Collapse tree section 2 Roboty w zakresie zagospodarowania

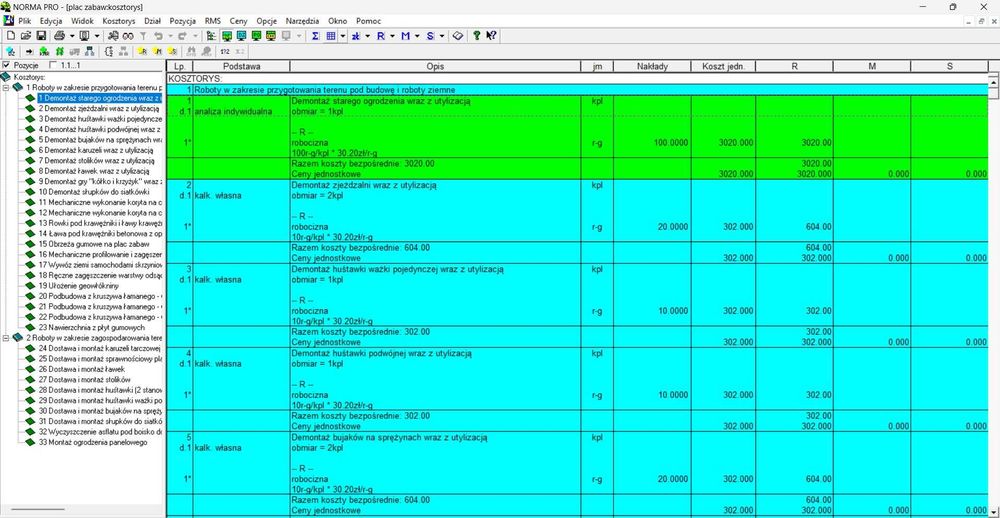point(6,337)
